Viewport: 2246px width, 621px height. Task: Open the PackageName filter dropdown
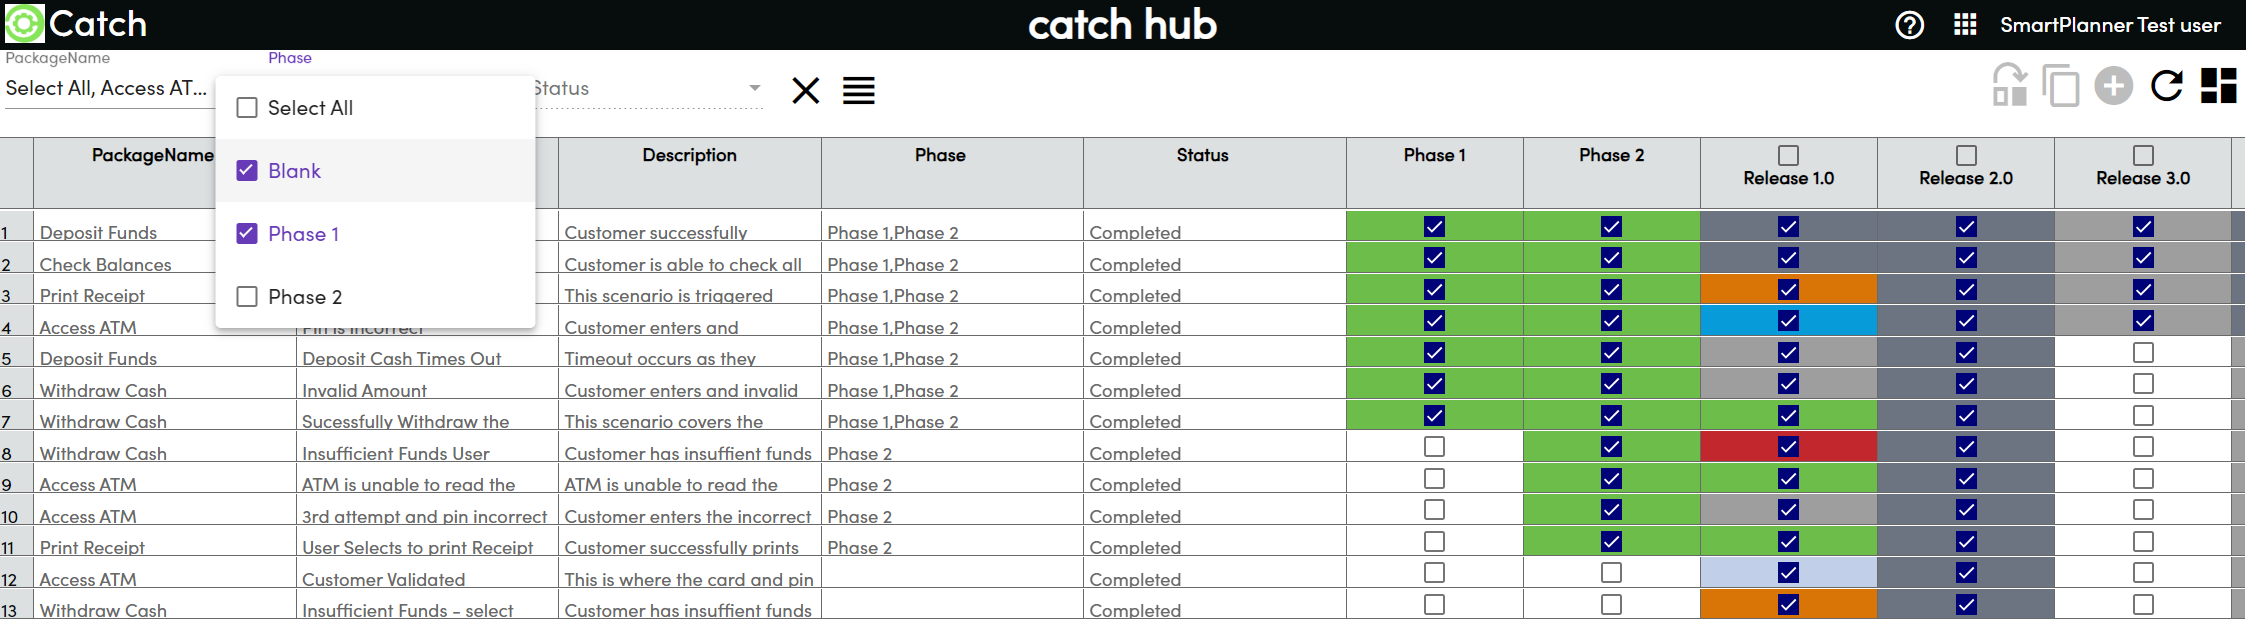(106, 88)
